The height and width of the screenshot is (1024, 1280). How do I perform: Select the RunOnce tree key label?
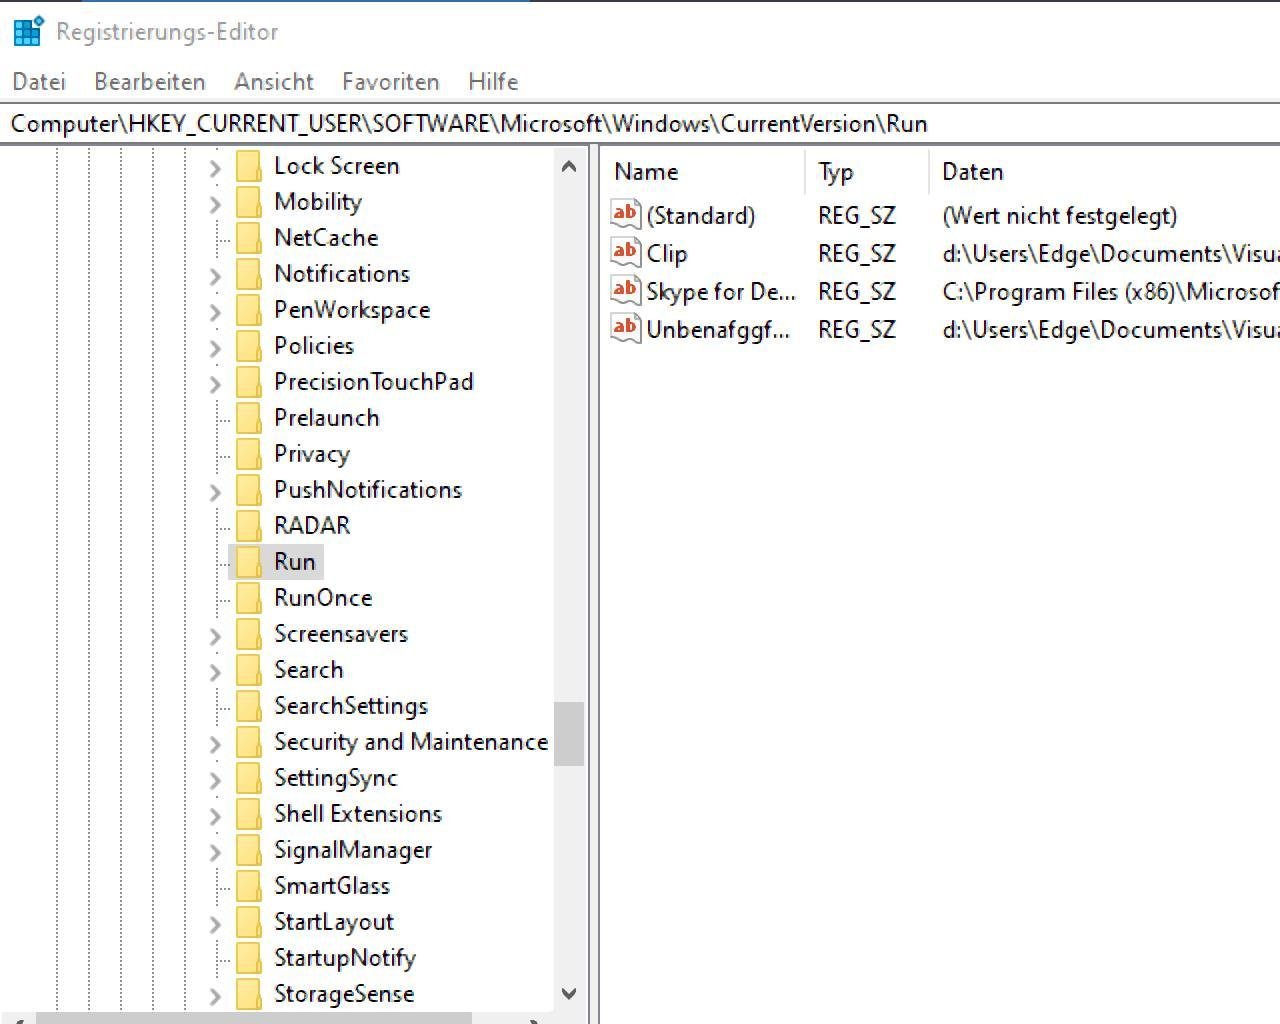(x=323, y=598)
